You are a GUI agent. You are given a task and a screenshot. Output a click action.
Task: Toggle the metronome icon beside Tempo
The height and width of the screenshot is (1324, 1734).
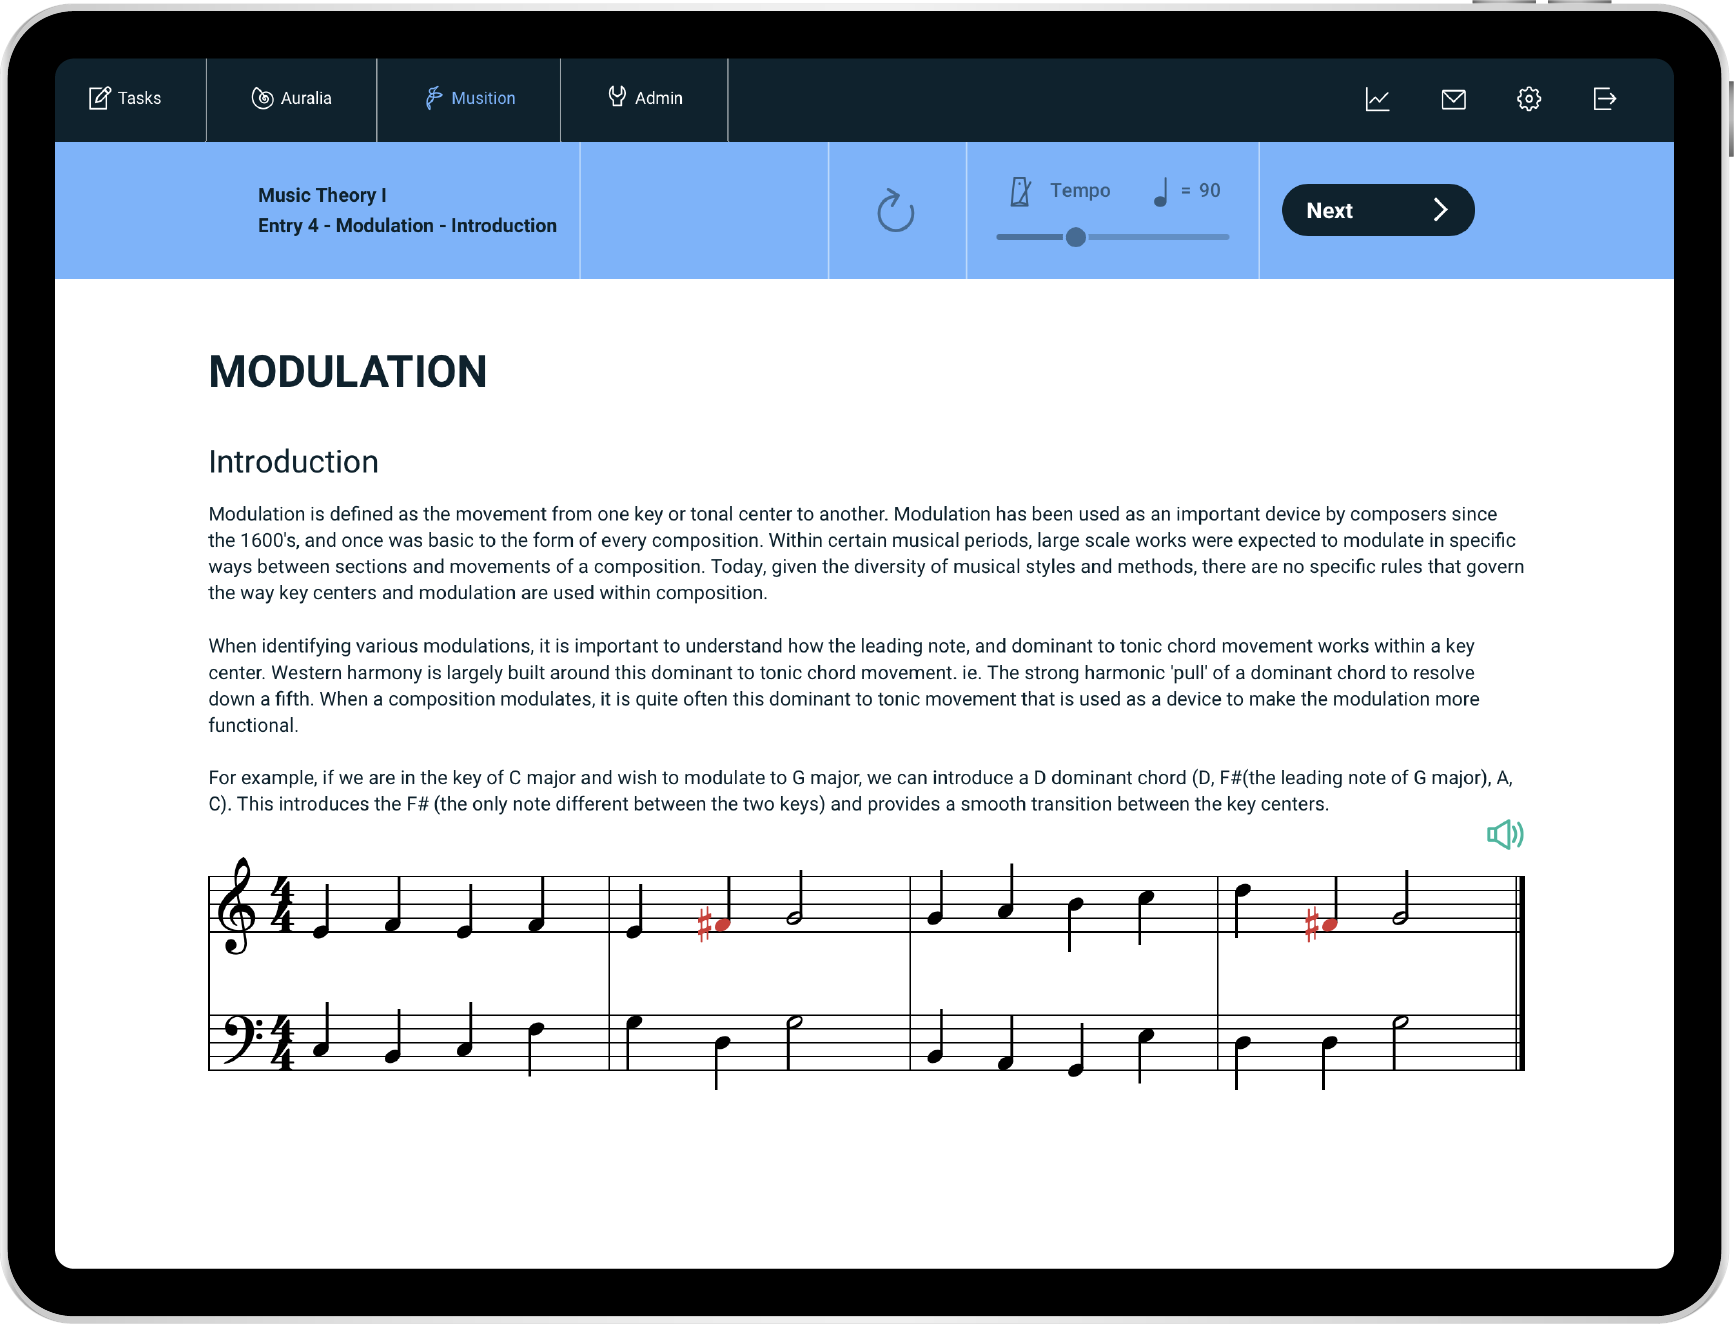click(x=1020, y=191)
